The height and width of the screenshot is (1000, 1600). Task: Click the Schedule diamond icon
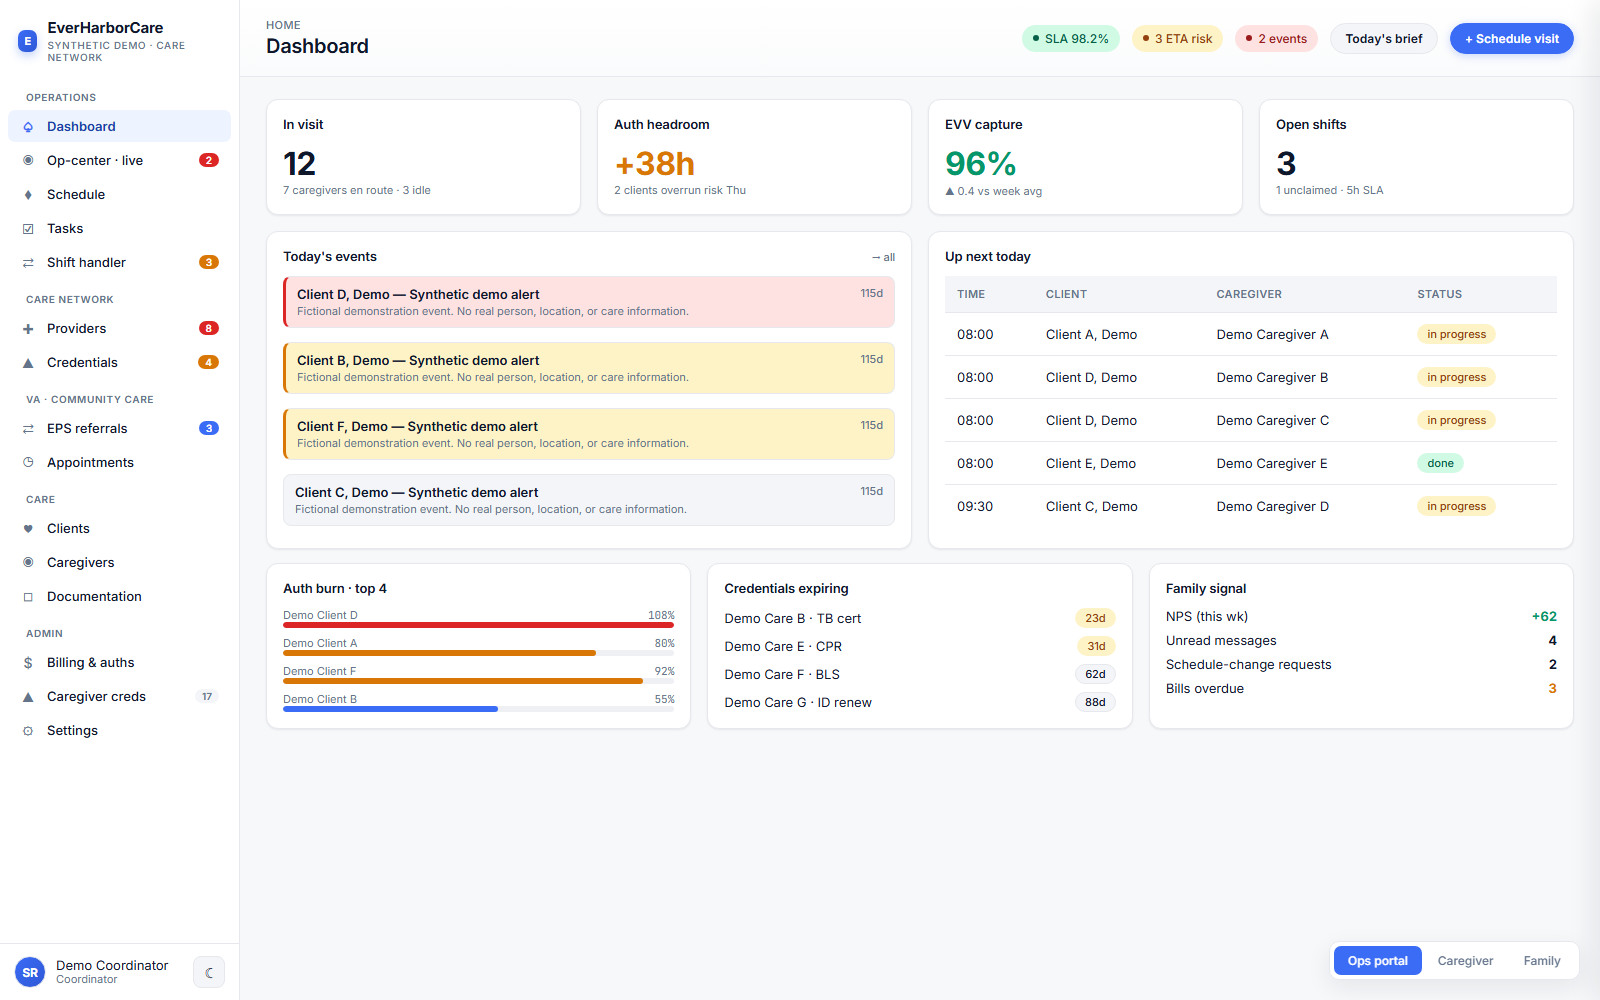click(28, 195)
